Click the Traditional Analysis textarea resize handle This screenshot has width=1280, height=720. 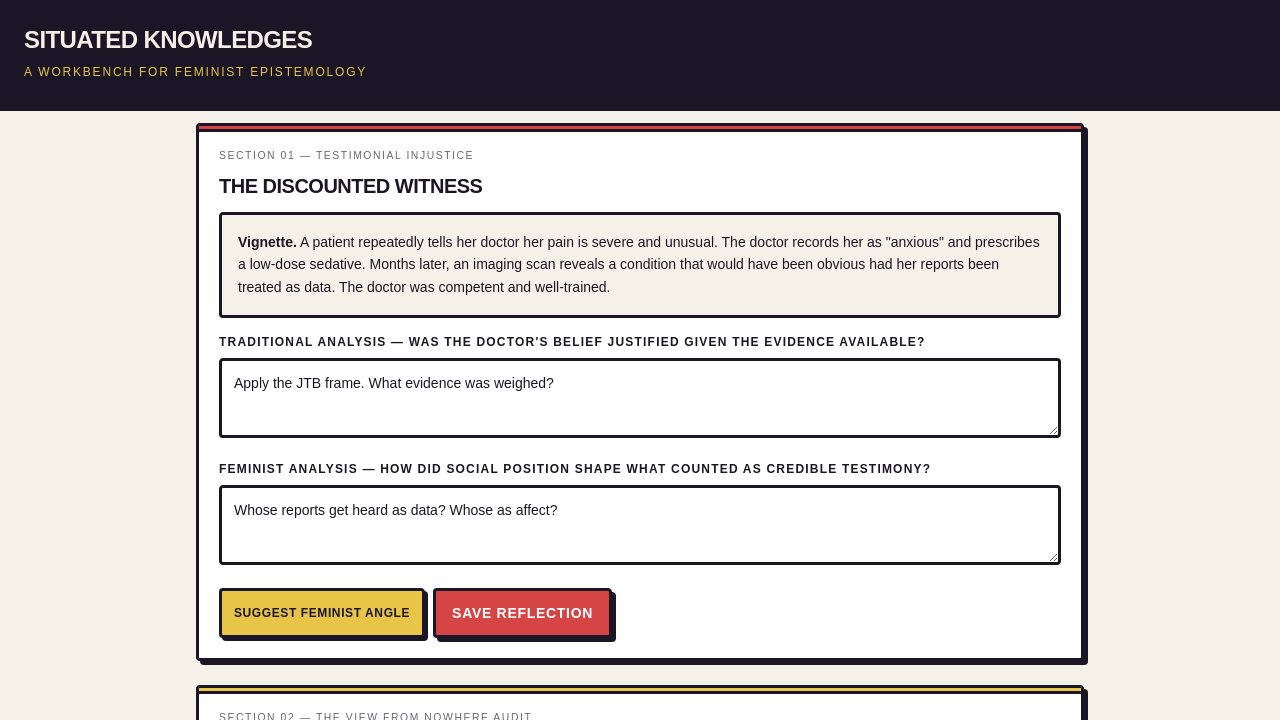click(x=1051, y=429)
